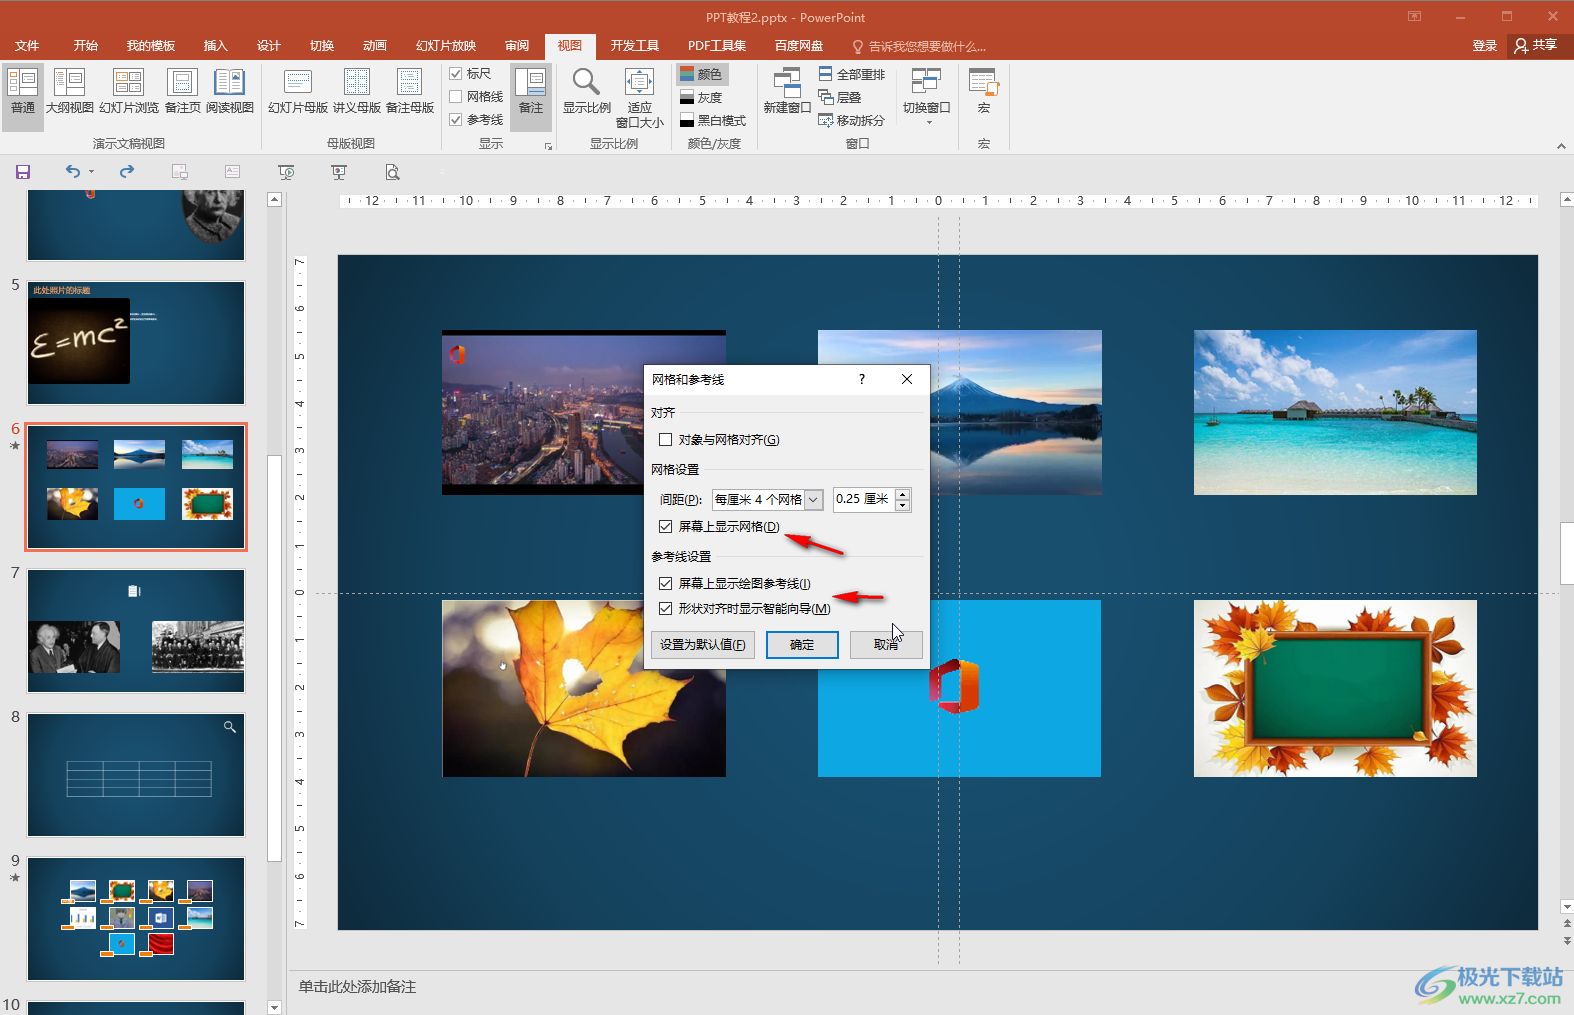Click the thumbnail pane scroll down arrow
This screenshot has width=1574, height=1015.
click(x=275, y=1007)
